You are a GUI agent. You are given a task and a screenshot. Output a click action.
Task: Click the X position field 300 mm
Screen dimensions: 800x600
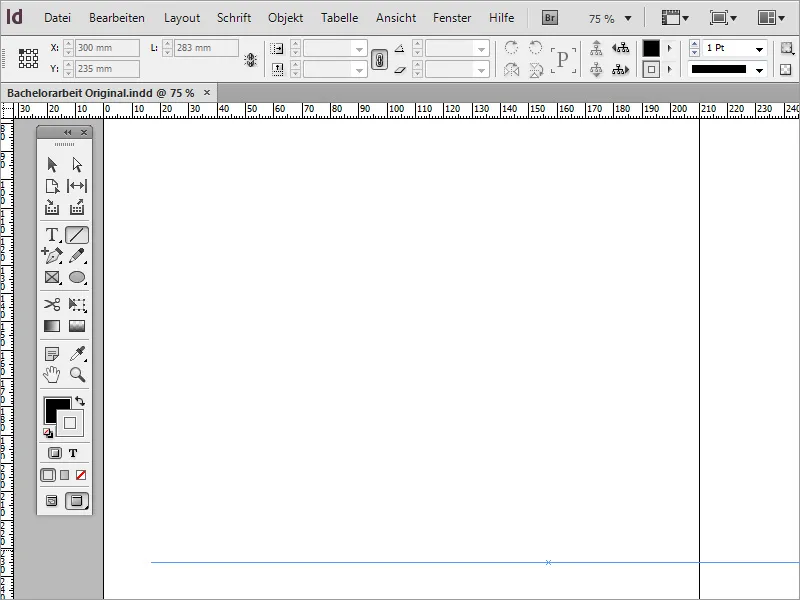point(107,48)
